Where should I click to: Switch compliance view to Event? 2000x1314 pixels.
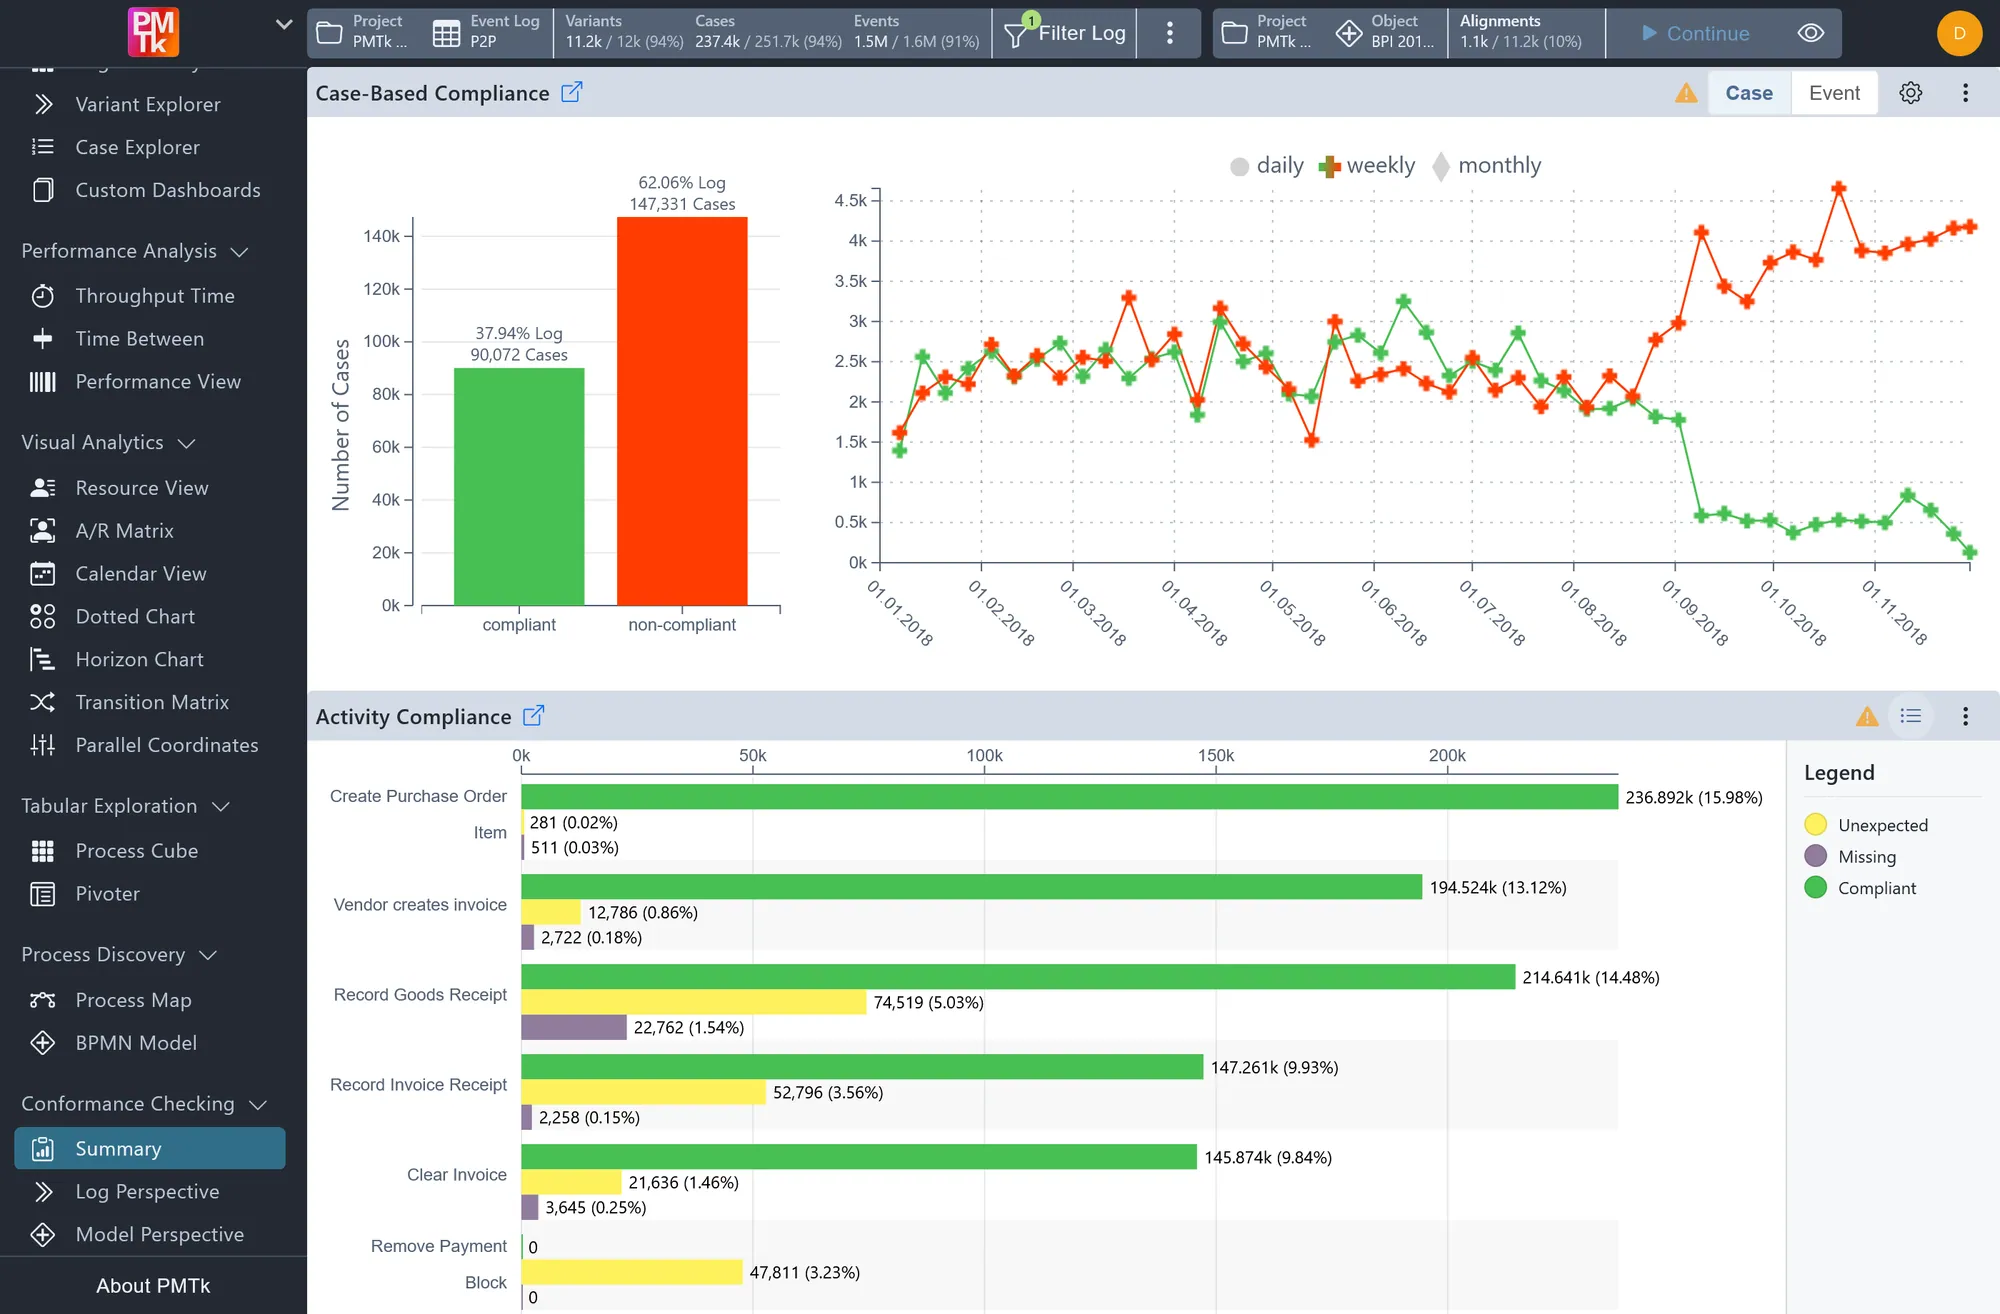pyautogui.click(x=1834, y=93)
